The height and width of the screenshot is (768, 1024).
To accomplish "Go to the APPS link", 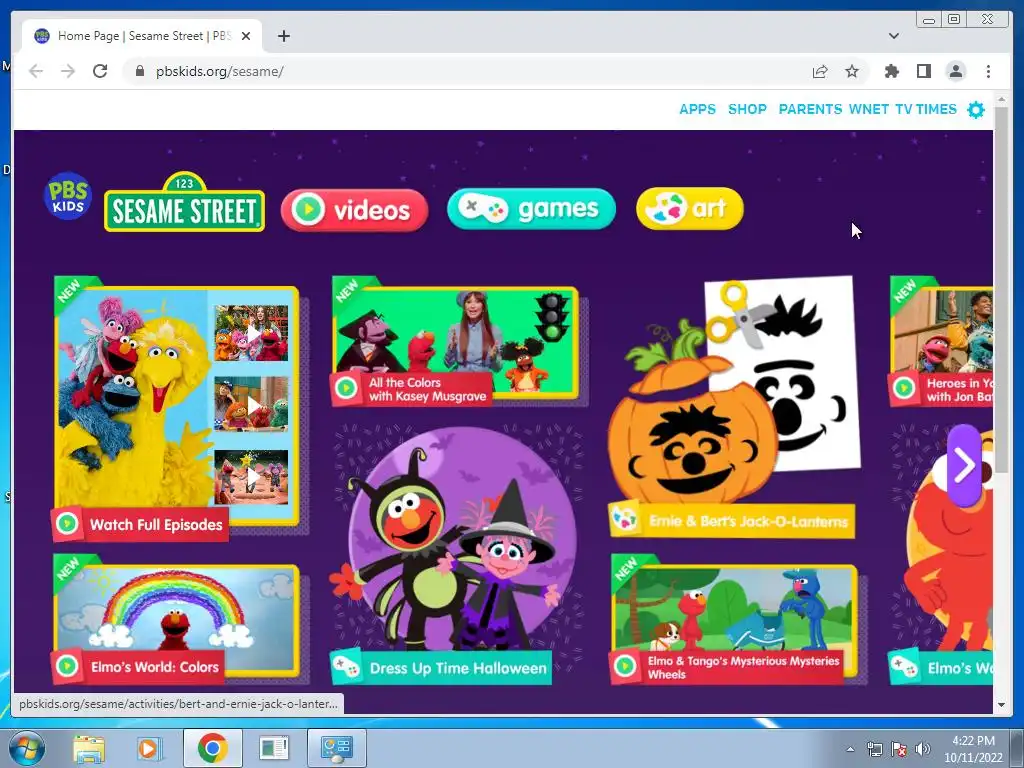I will coord(697,109).
